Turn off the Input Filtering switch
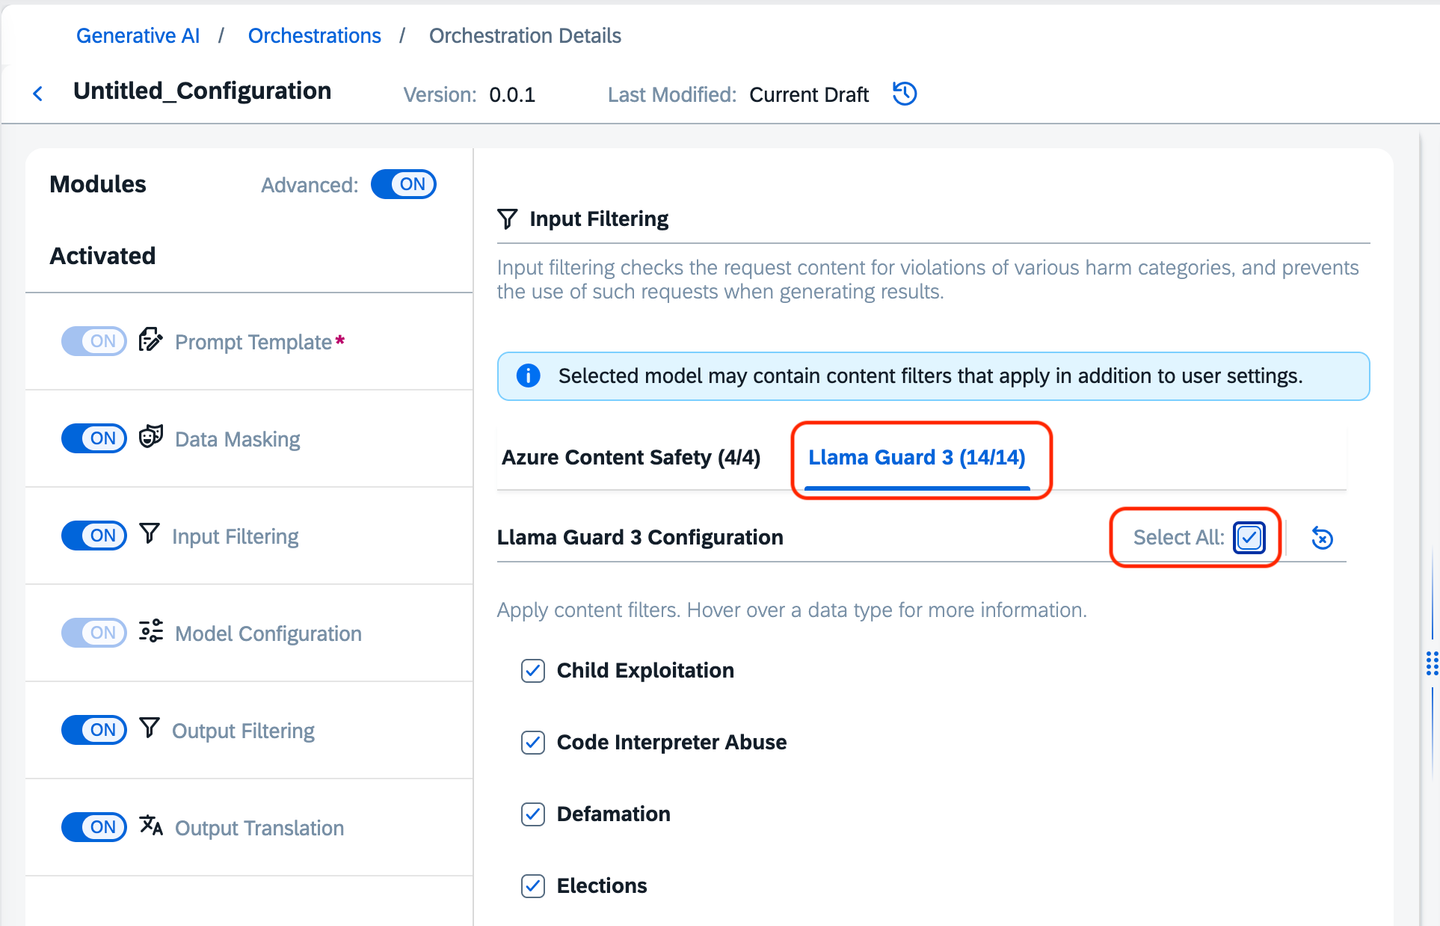This screenshot has width=1440, height=926. point(94,535)
